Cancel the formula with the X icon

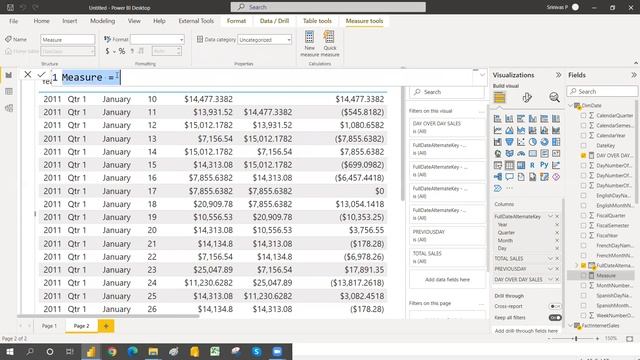pos(27,74)
